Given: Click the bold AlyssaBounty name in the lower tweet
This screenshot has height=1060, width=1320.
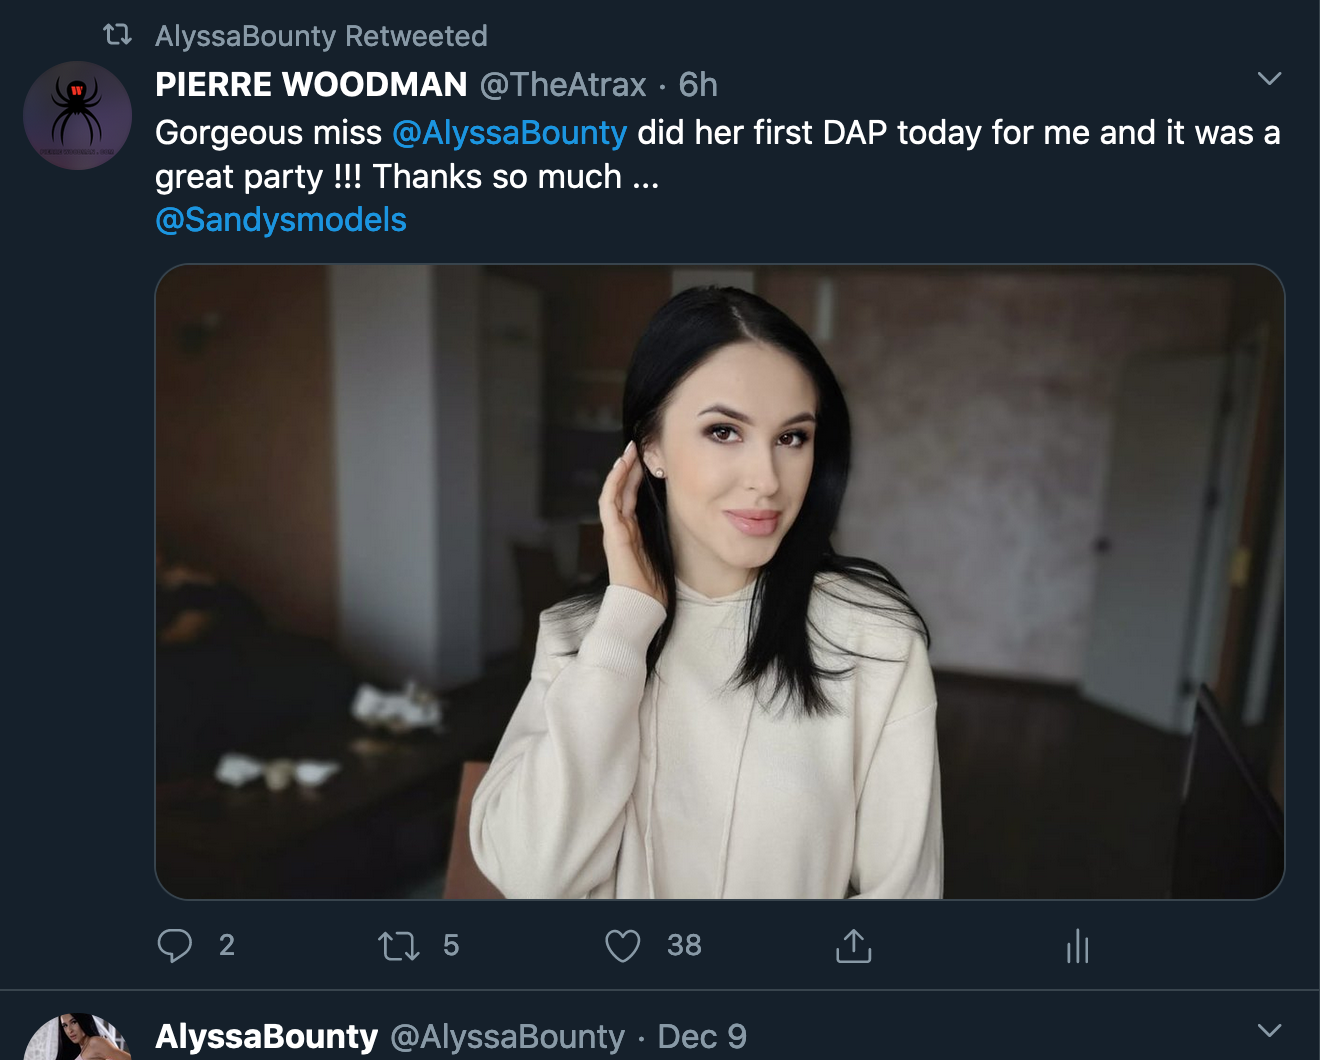Looking at the screenshot, I should point(267,1037).
